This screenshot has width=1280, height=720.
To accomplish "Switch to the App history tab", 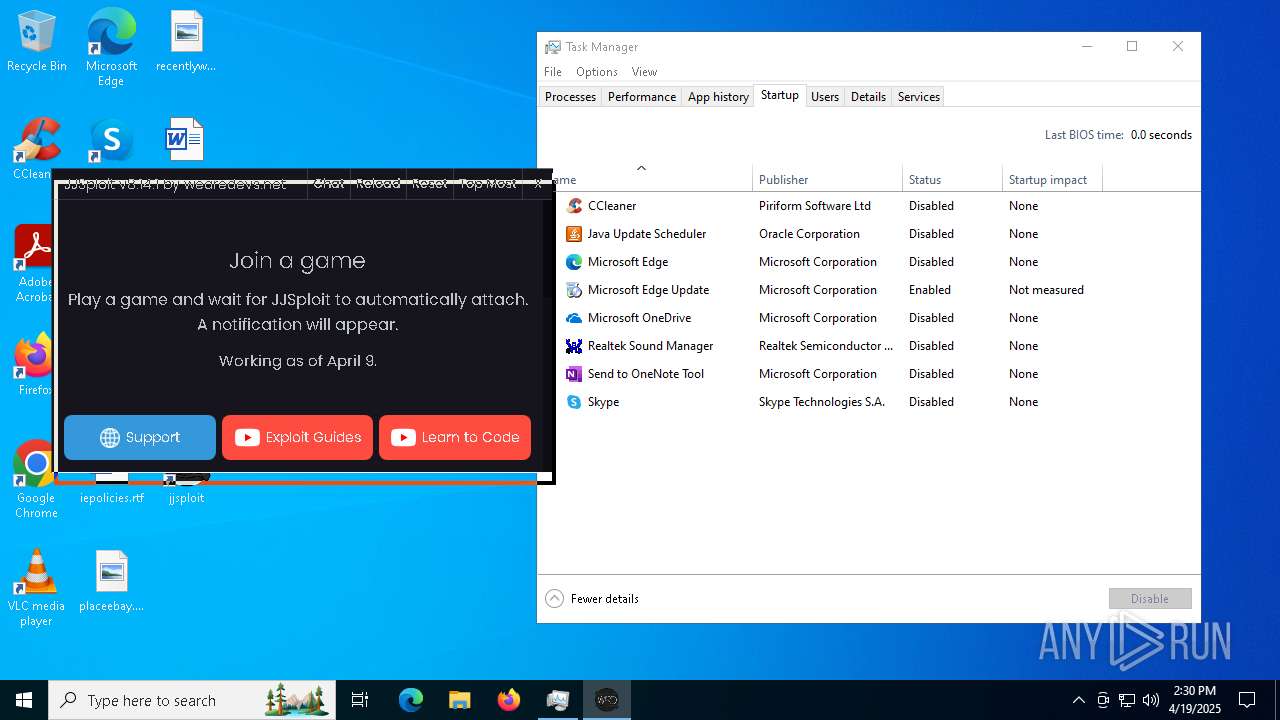I will 718,97.
